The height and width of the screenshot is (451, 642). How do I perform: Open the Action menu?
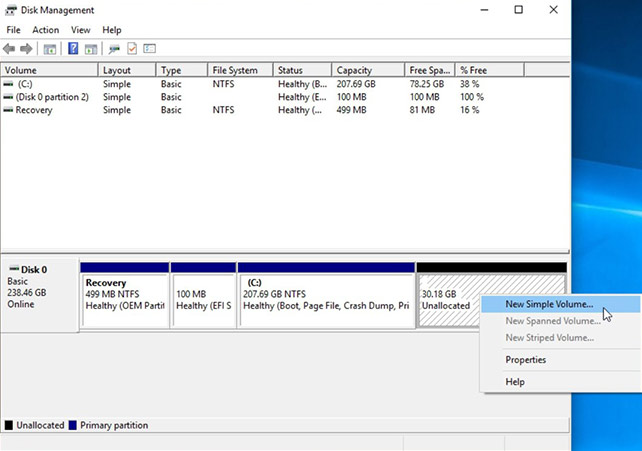(x=45, y=30)
